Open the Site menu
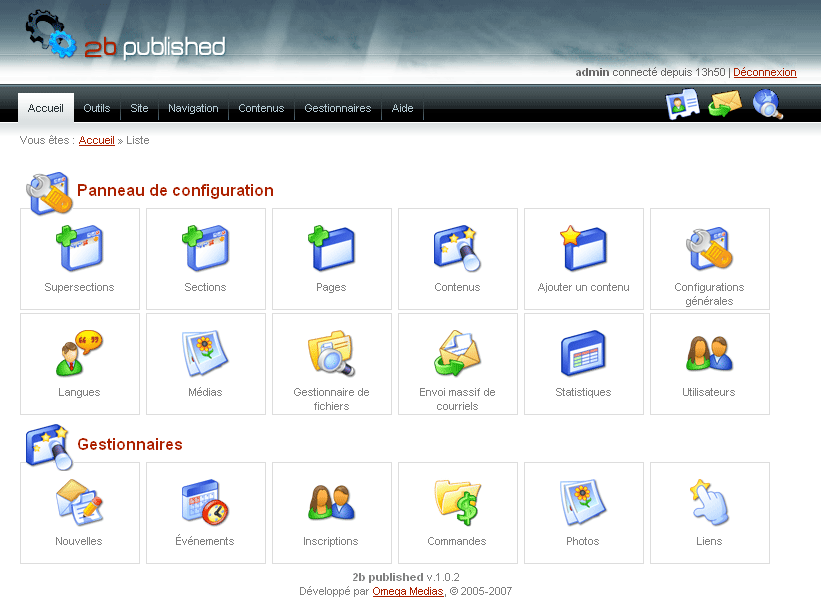Viewport: 821px width, 602px height. [139, 108]
